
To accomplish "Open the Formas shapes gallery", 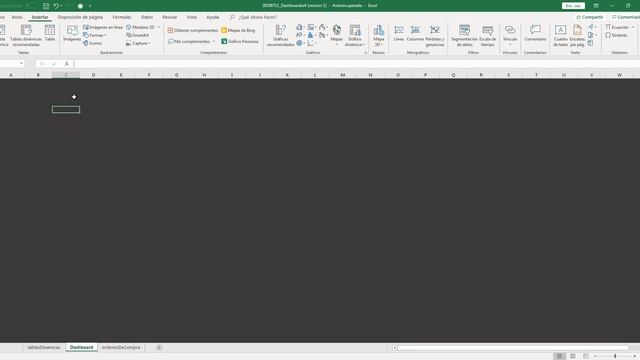I will (95, 35).
